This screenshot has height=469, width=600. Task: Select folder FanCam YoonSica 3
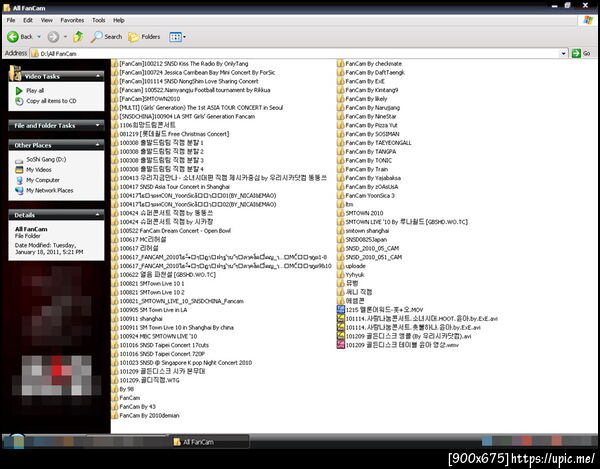coord(366,196)
